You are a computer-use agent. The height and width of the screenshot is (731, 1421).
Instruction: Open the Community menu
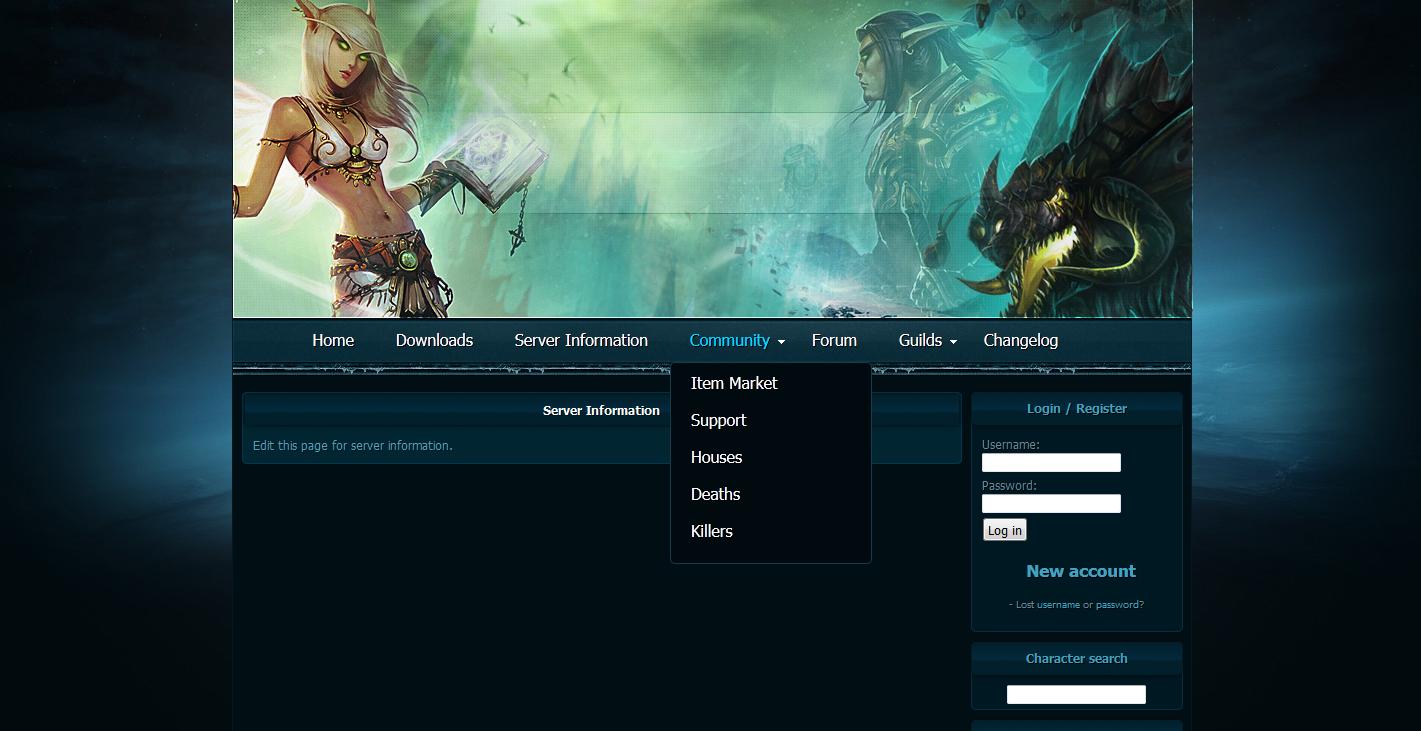click(729, 340)
